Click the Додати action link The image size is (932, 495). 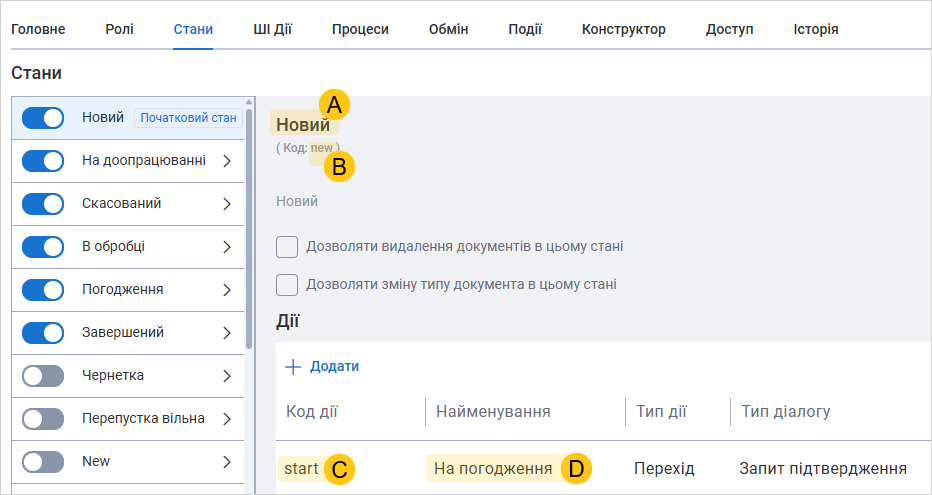point(335,367)
